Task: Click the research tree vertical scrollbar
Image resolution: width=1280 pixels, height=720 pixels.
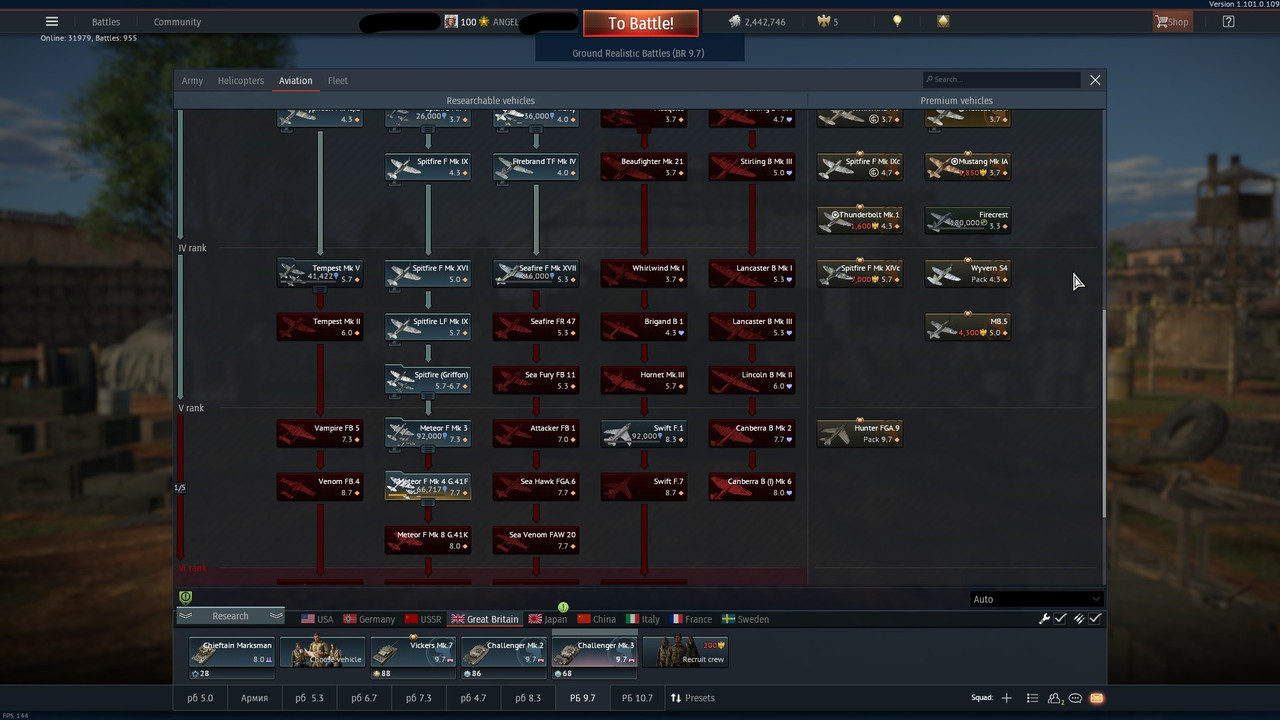Action: click(1104, 413)
